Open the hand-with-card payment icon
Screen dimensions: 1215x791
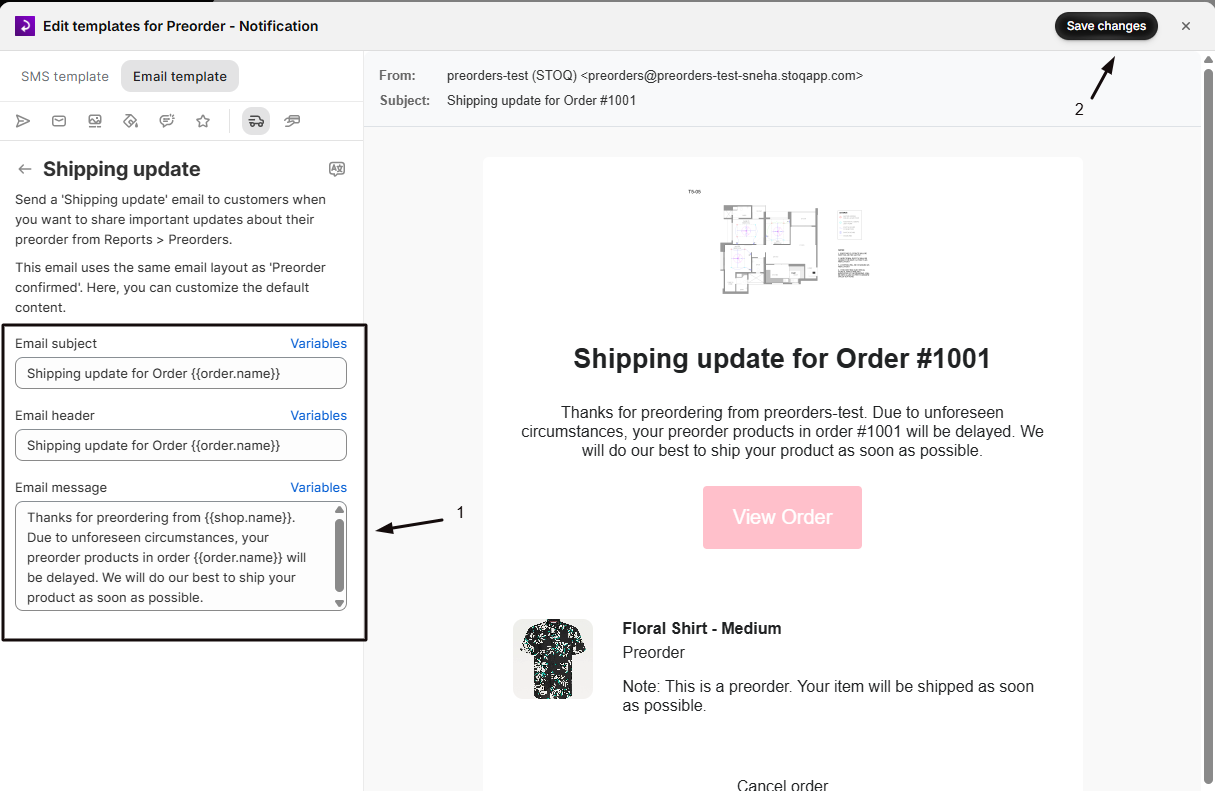point(292,121)
